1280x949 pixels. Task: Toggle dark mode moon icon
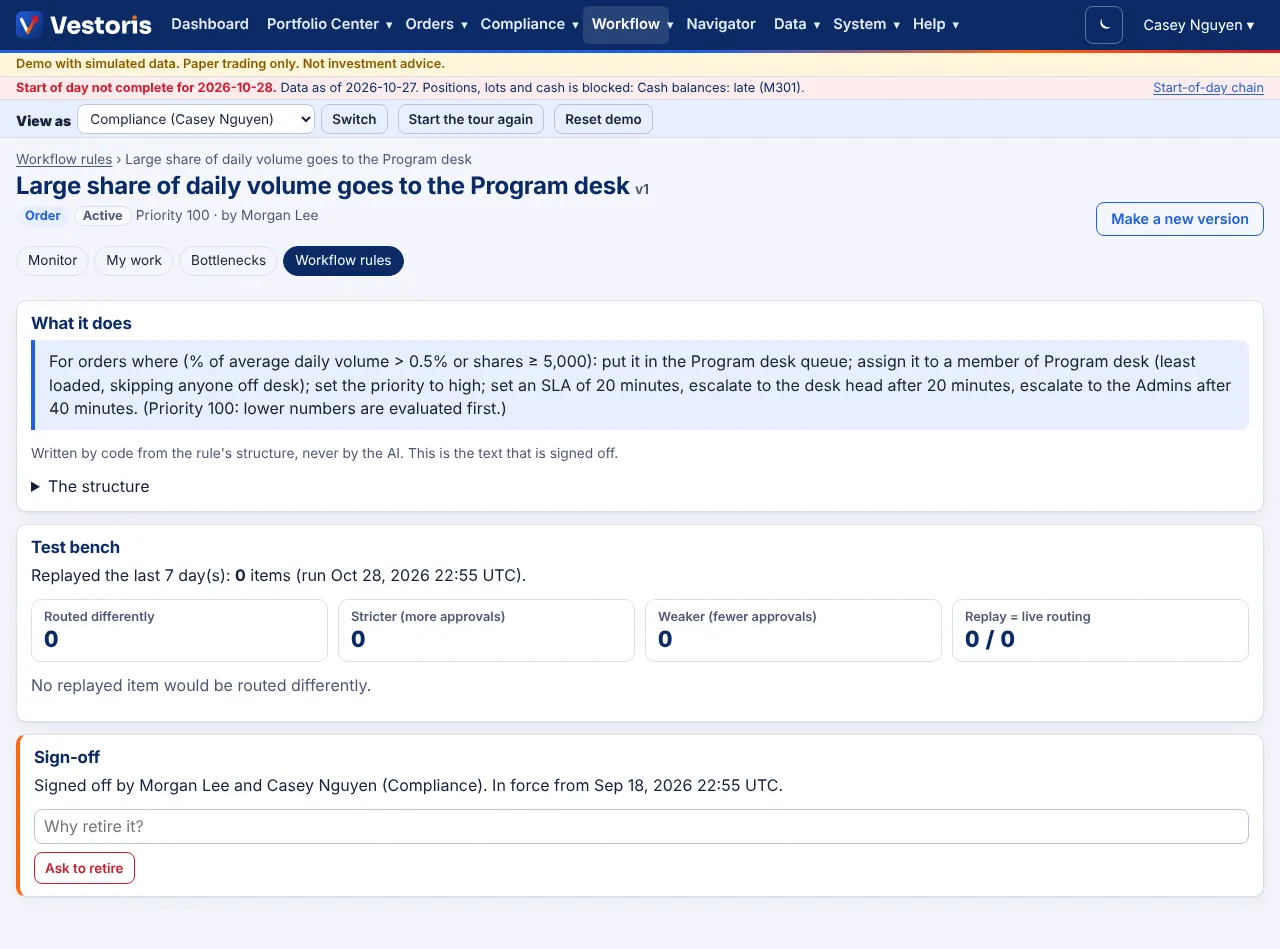pos(1104,25)
